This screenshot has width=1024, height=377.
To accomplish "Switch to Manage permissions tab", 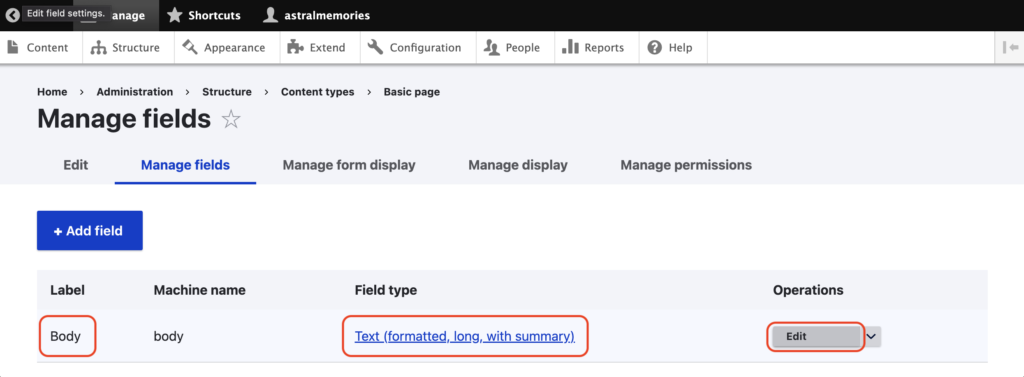I will [x=686, y=165].
